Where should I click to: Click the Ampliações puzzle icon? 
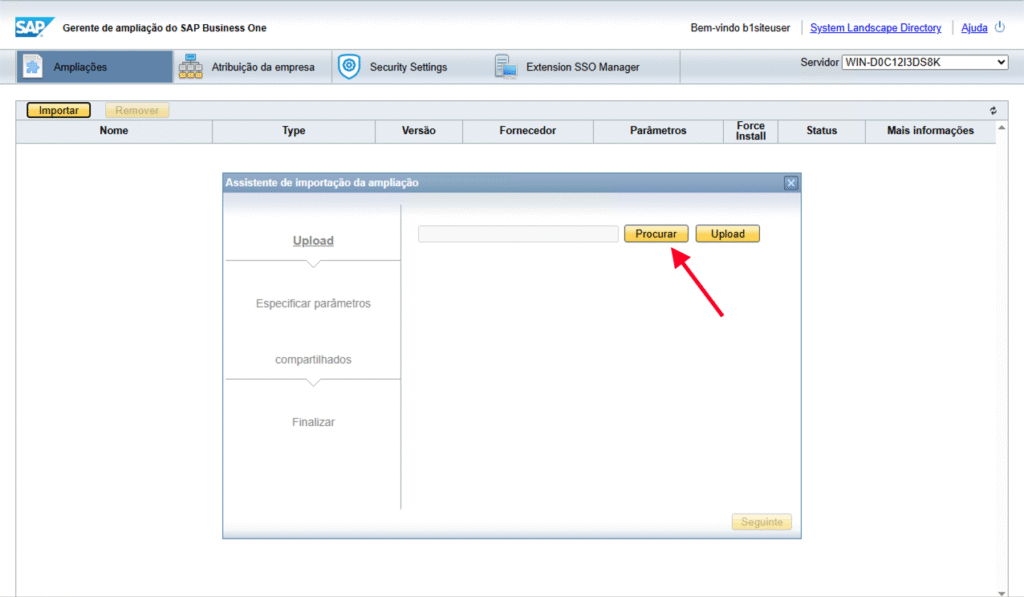(x=32, y=67)
